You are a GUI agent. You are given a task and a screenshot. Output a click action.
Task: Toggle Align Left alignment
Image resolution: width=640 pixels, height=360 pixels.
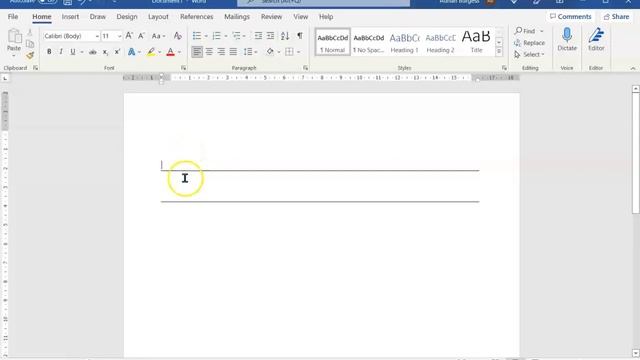tap(197, 52)
